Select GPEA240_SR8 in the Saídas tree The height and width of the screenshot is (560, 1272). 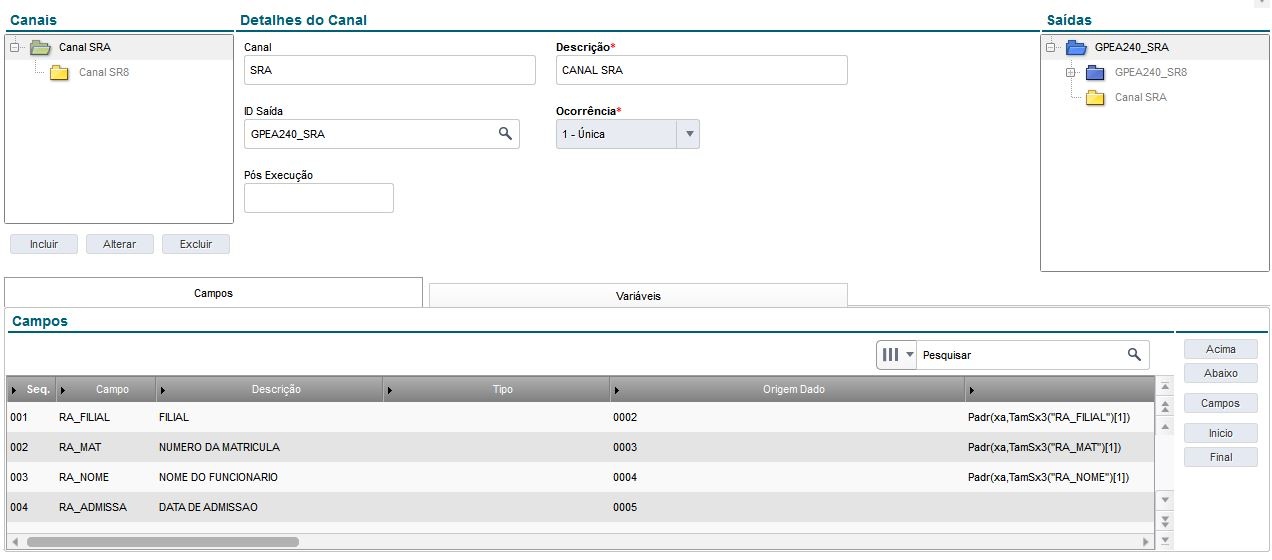(1151, 72)
